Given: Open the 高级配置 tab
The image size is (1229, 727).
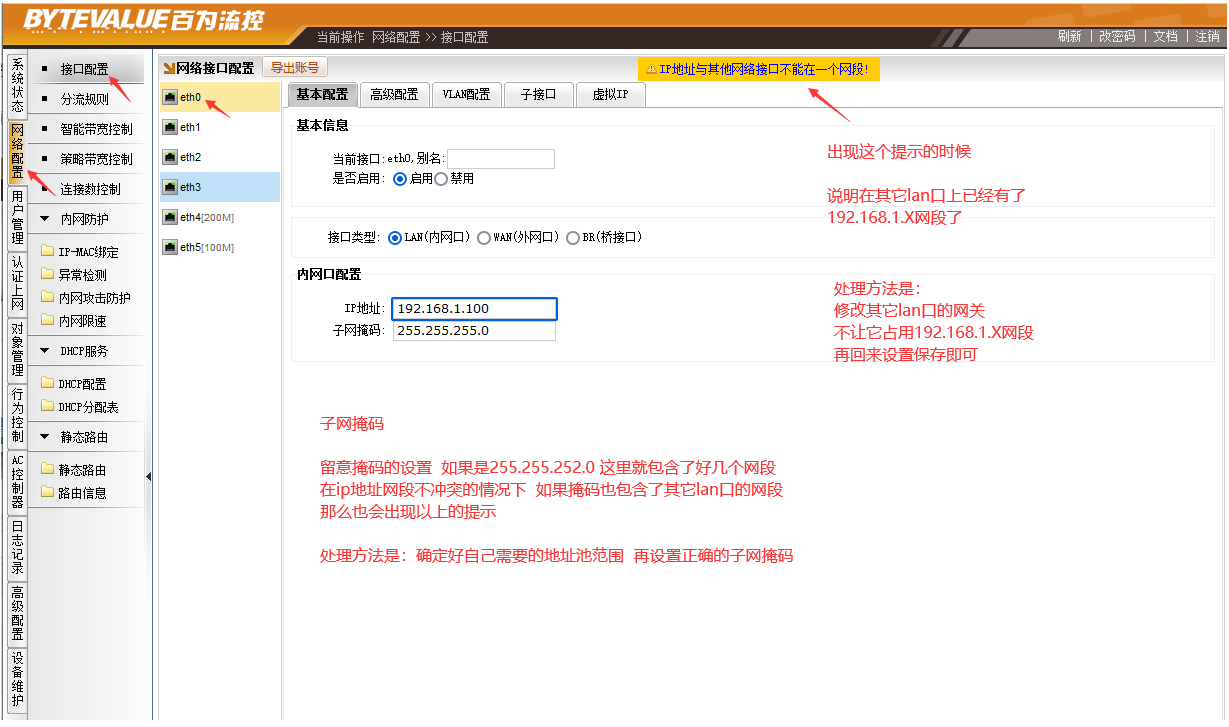Looking at the screenshot, I should point(394,95).
